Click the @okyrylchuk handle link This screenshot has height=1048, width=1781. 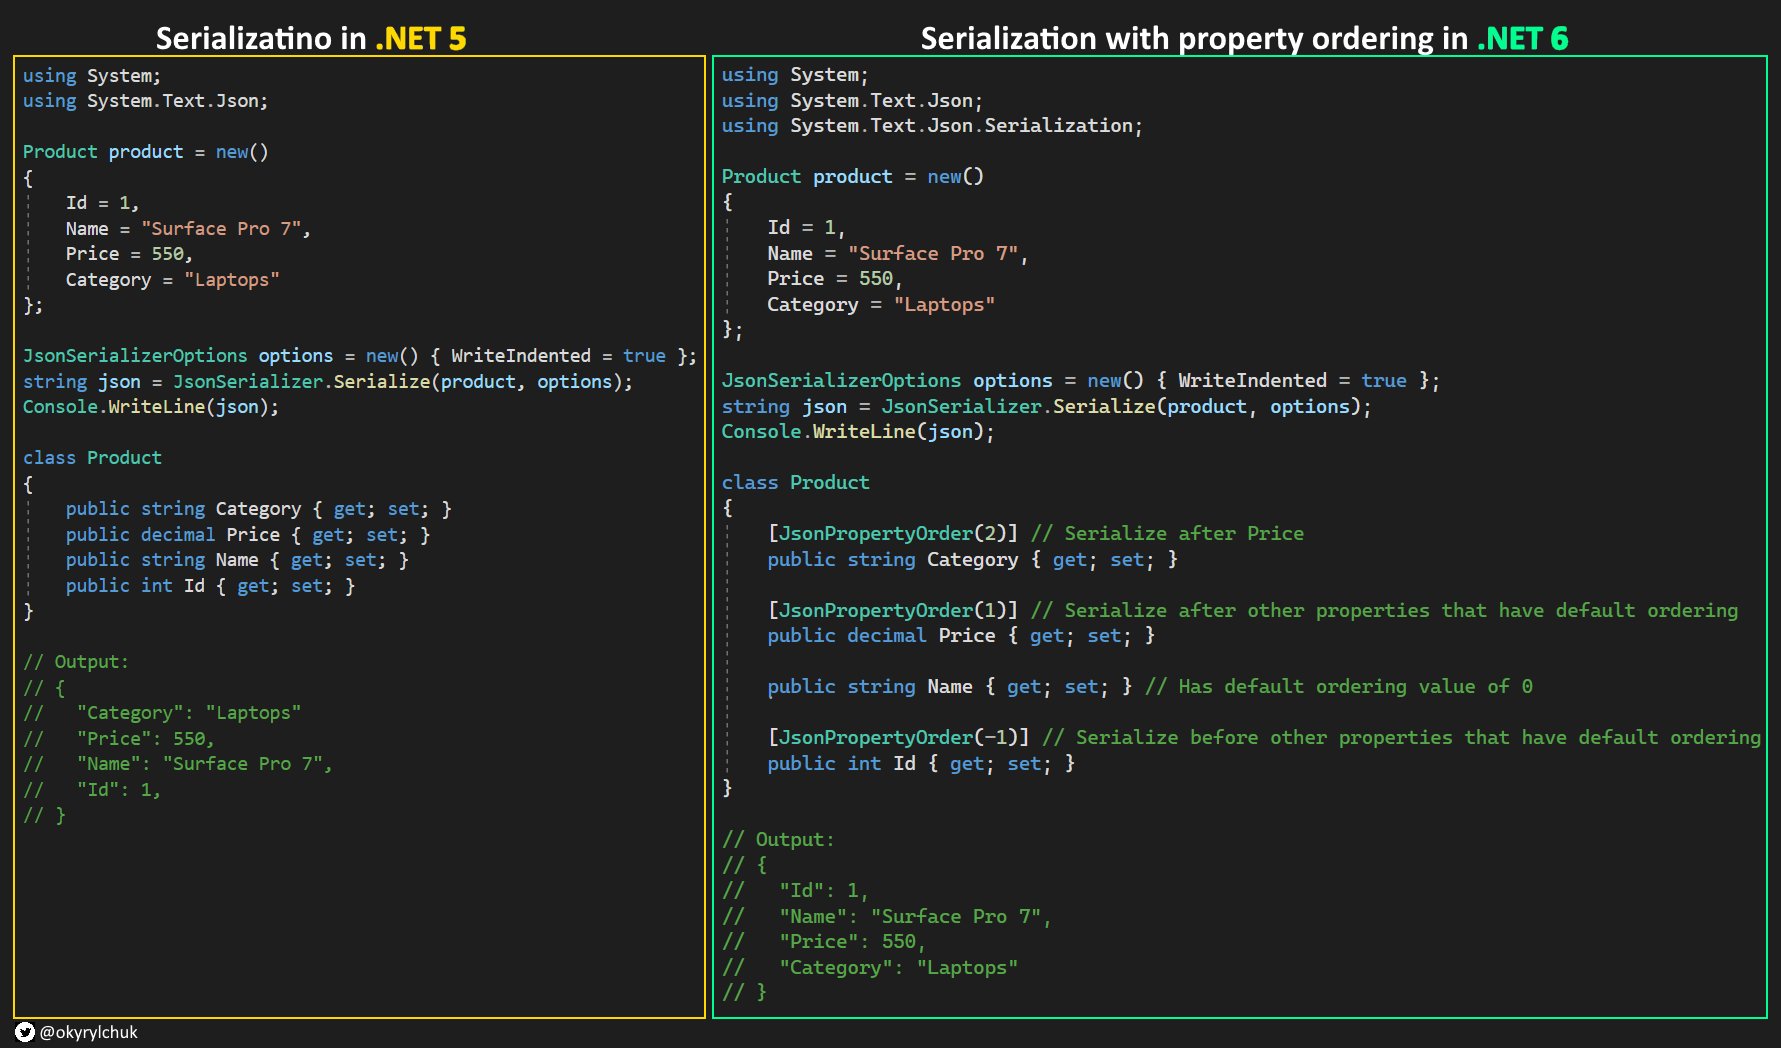(x=88, y=1033)
